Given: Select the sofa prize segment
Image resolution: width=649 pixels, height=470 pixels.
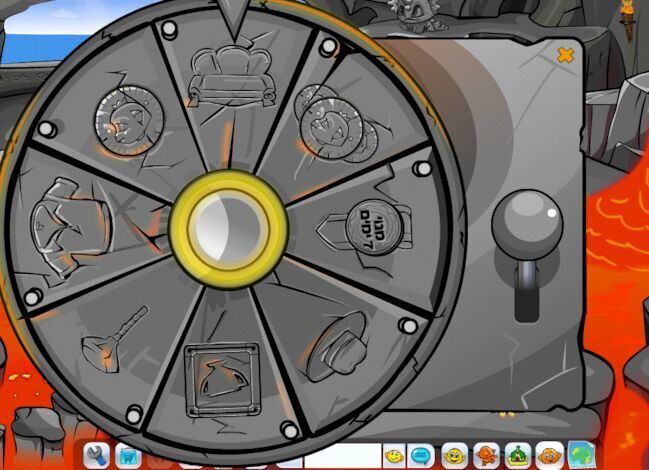Looking at the screenshot, I should [x=232, y=77].
